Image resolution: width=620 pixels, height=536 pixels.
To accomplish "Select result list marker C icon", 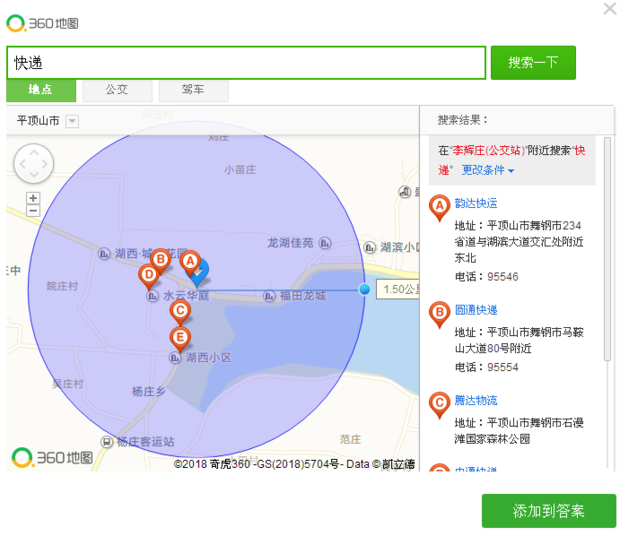I will point(439,405).
